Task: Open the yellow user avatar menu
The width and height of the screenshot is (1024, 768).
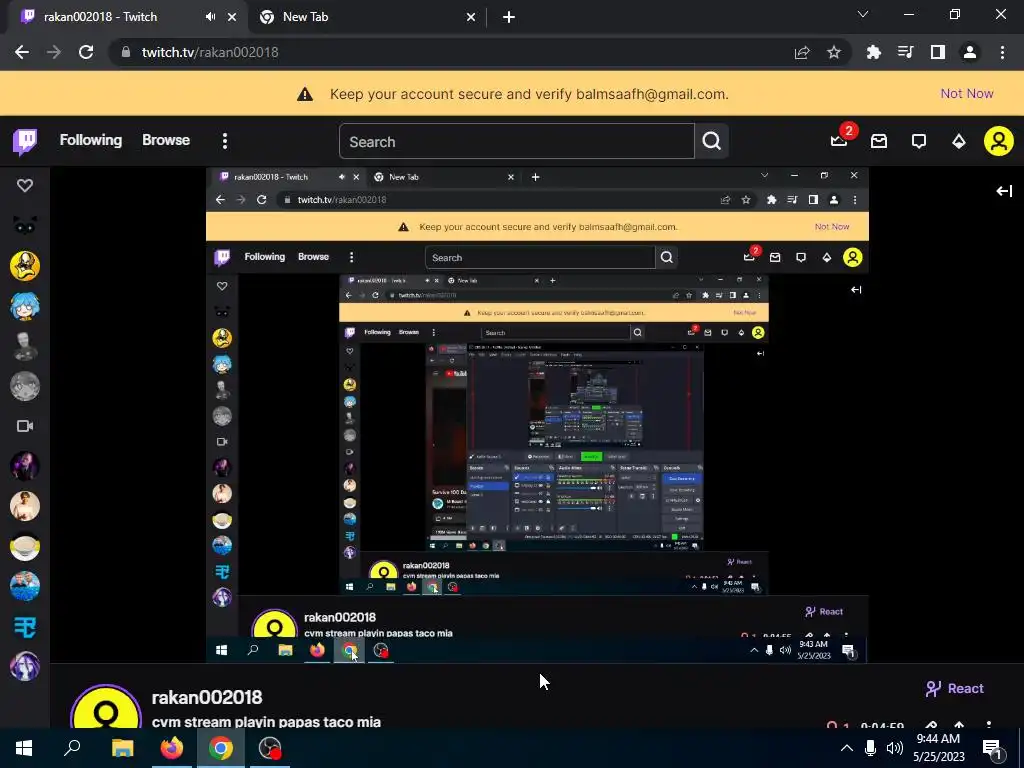Action: [x=999, y=141]
